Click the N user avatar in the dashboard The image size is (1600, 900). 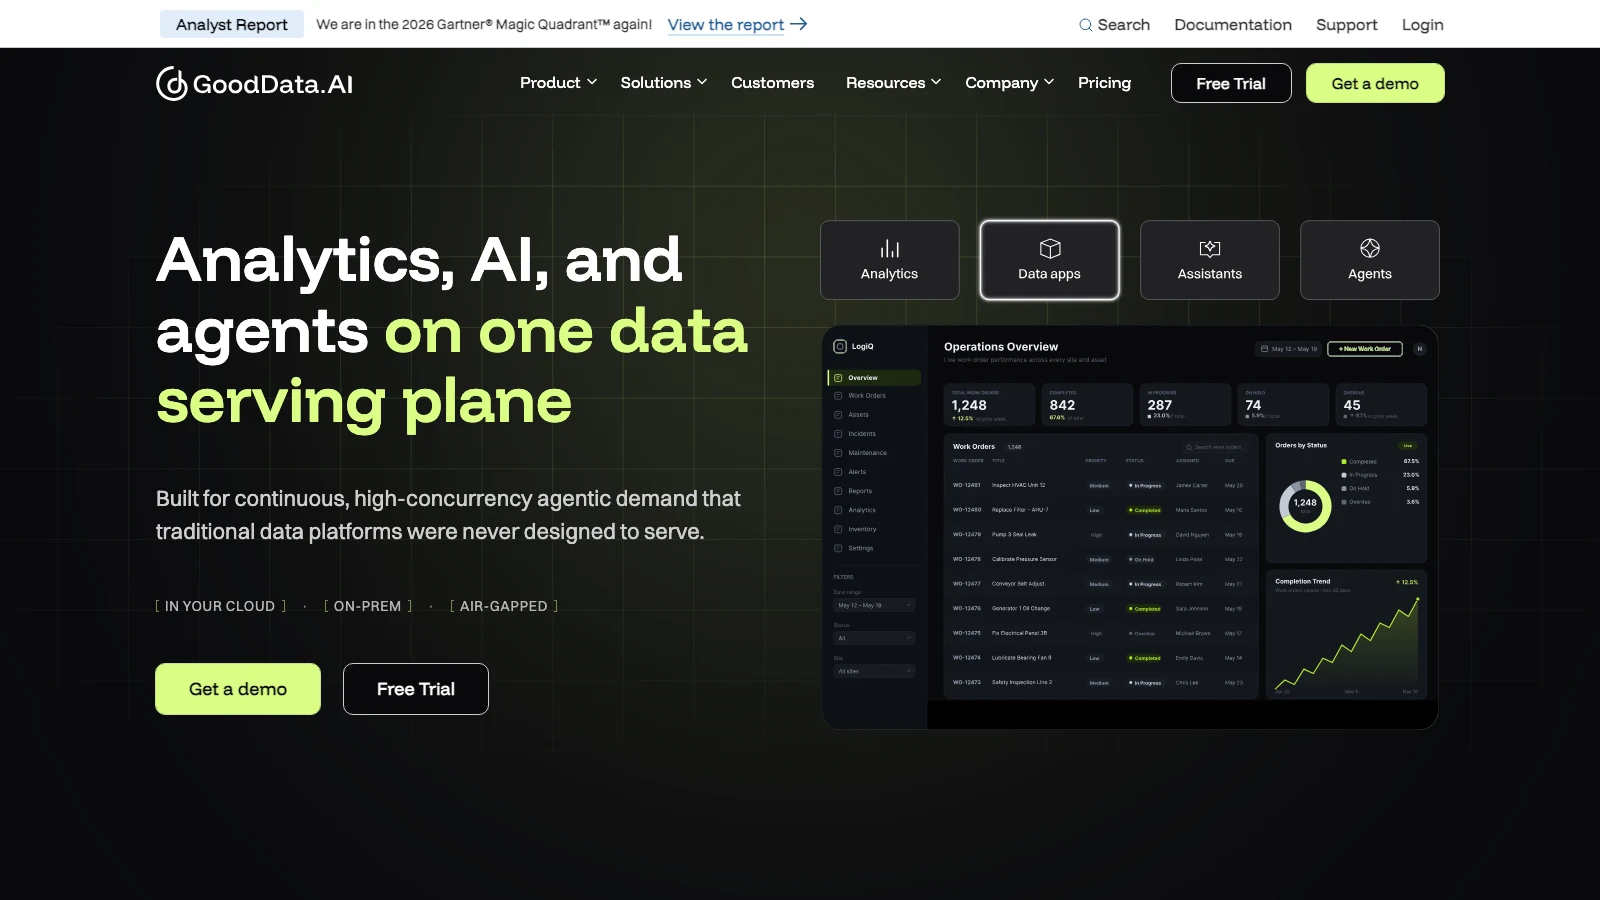[x=1419, y=349]
